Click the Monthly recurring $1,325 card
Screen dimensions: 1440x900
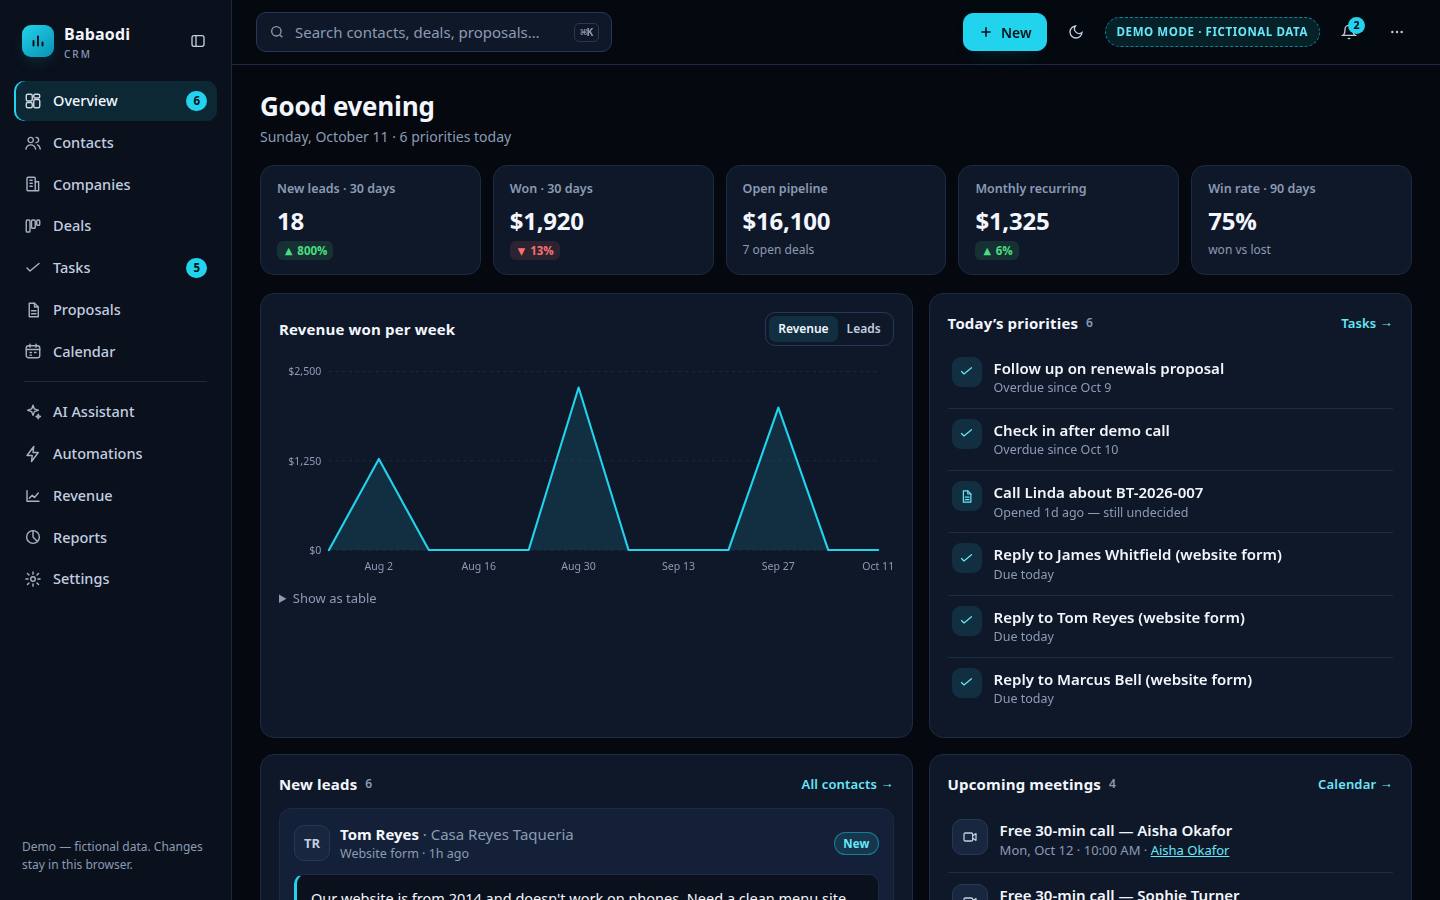coord(1068,220)
